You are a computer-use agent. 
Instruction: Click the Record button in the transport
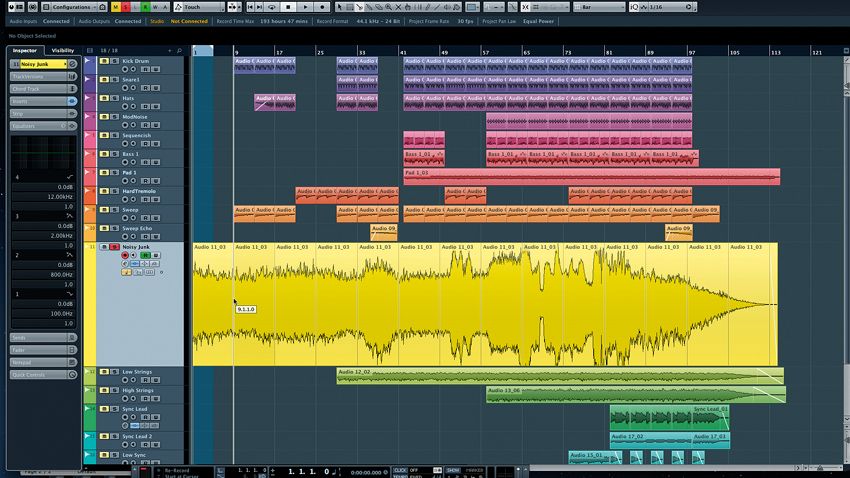click(321, 7)
